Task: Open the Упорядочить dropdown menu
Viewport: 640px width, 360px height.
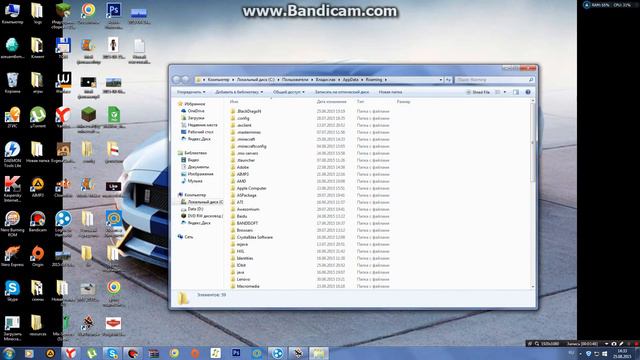Action: click(x=191, y=92)
